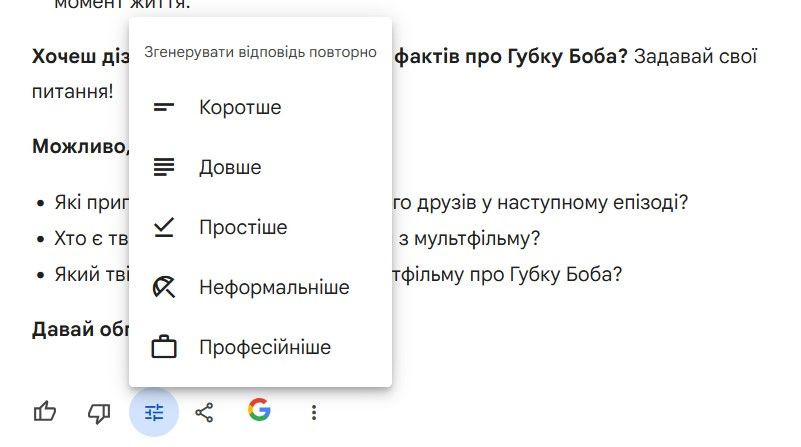This screenshot has width=801, height=447.
Task: Click the briefcase icon beside Професійніше
Action: click(x=163, y=348)
